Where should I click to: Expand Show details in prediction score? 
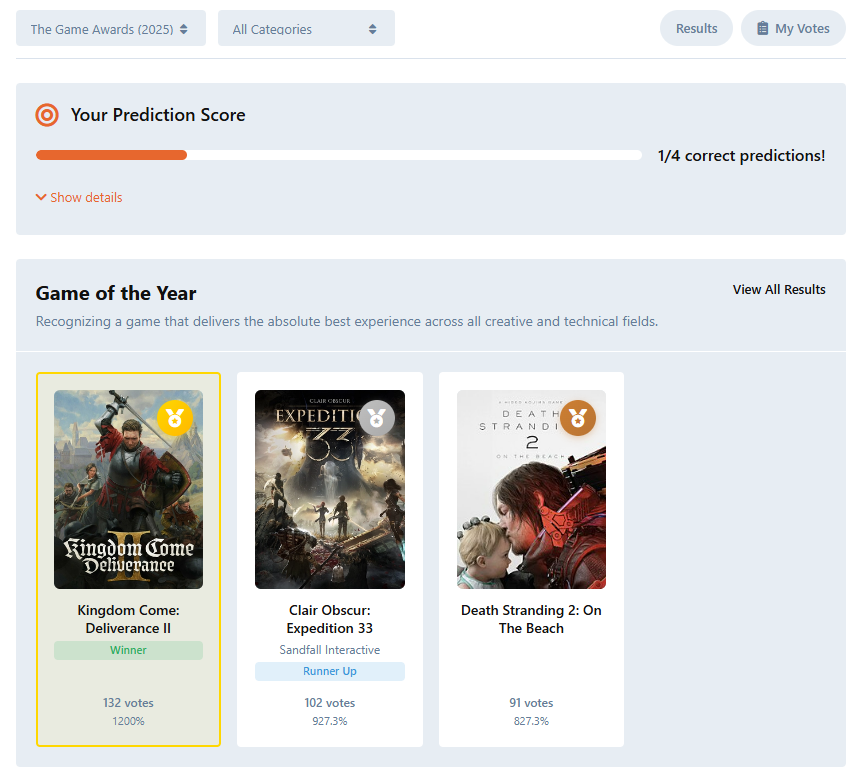pos(79,197)
